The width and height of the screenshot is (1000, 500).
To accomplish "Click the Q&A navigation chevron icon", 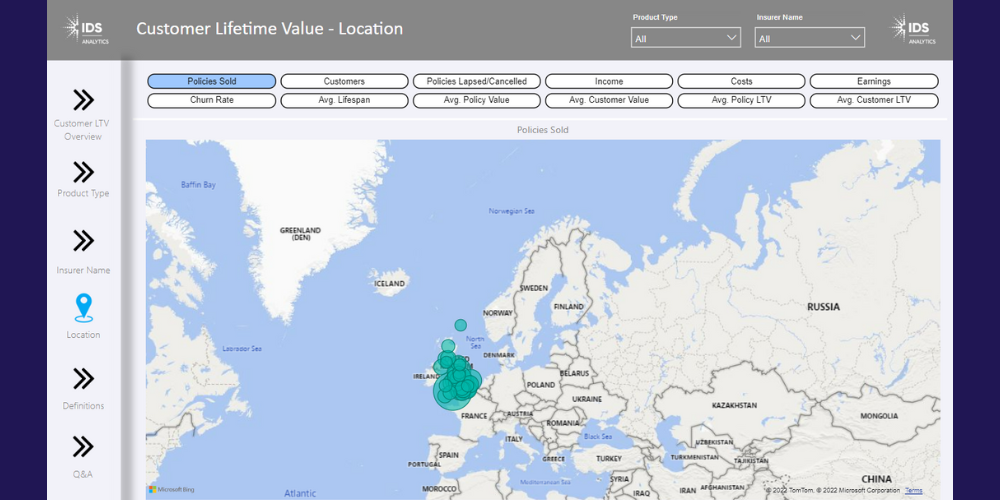I will (x=83, y=446).
